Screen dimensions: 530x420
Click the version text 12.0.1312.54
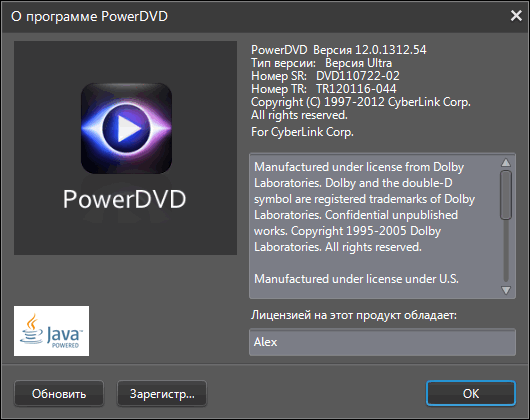(x=390, y=50)
